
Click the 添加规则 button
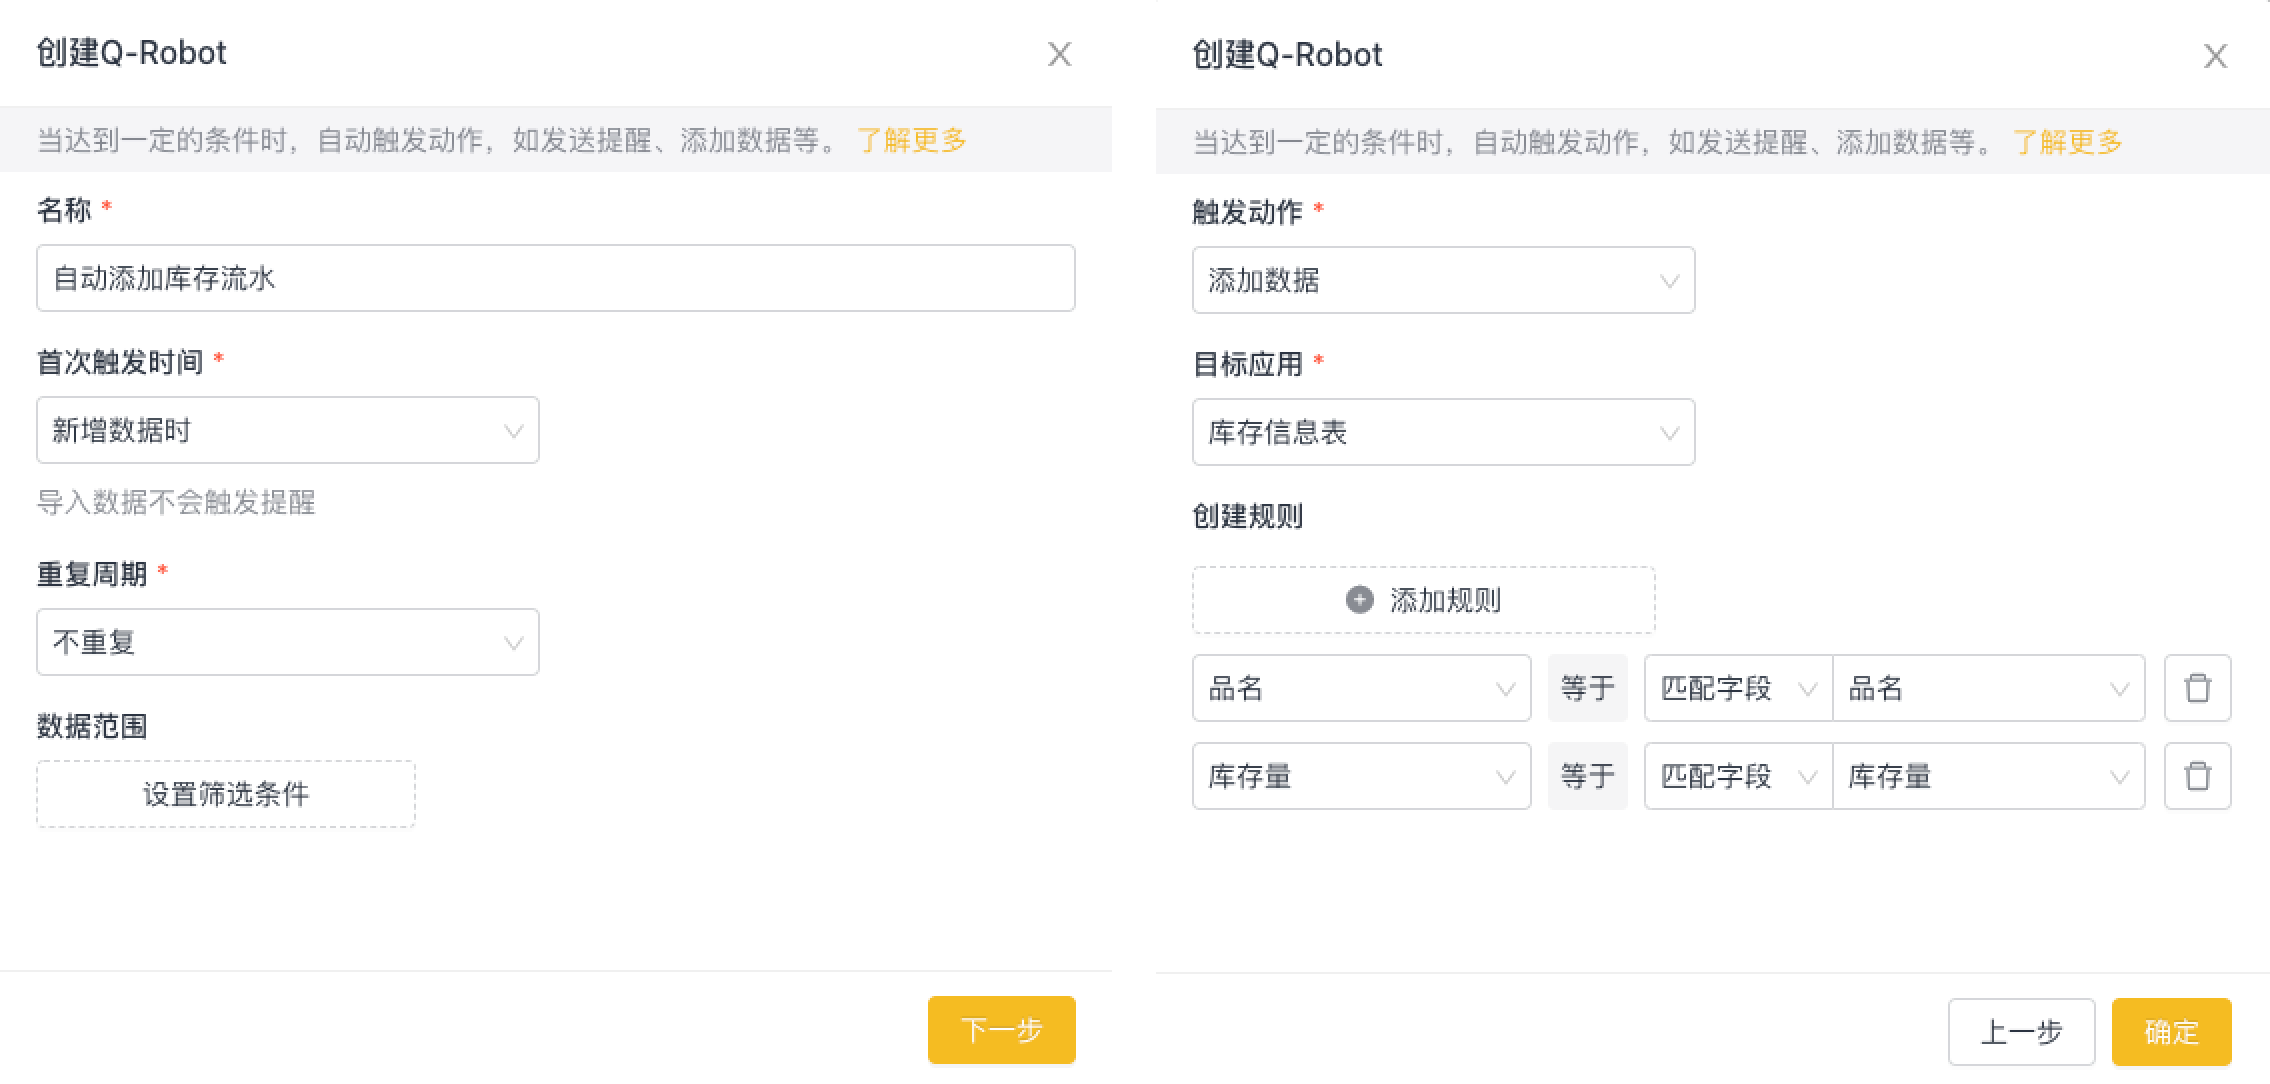[x=1424, y=600]
